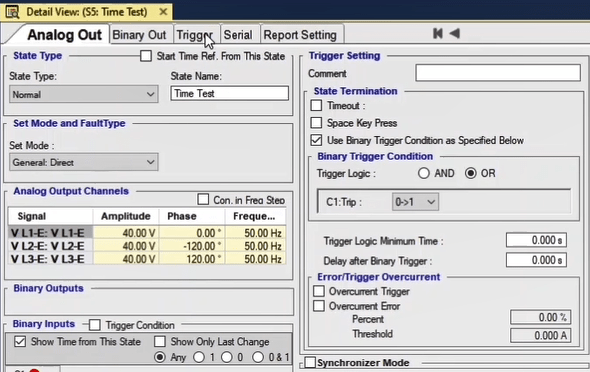Select AND trigger logic

pos(424,173)
